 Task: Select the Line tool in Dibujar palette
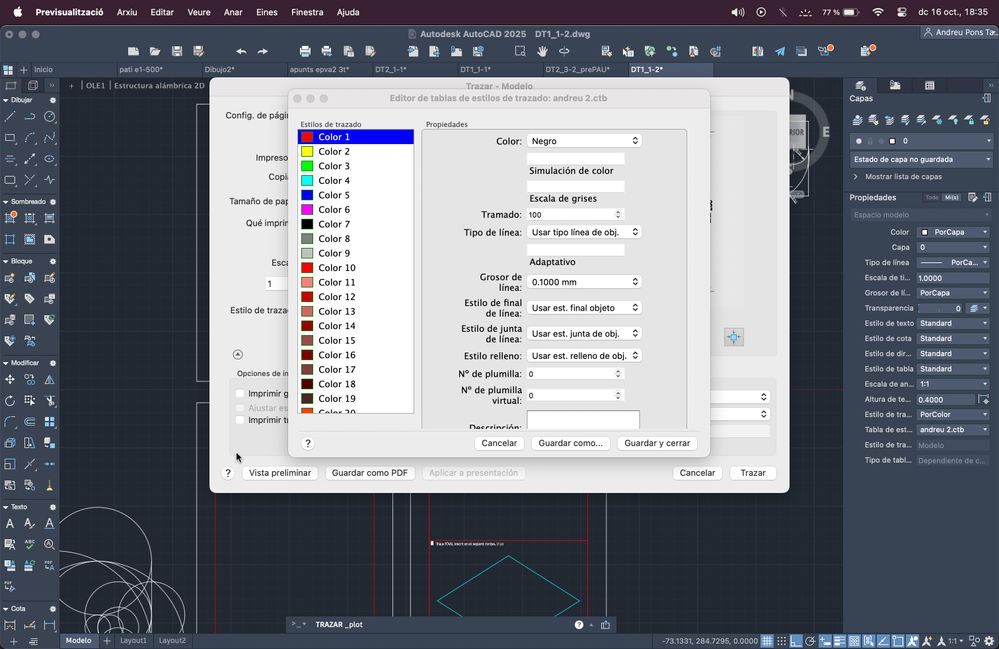(x=10, y=117)
